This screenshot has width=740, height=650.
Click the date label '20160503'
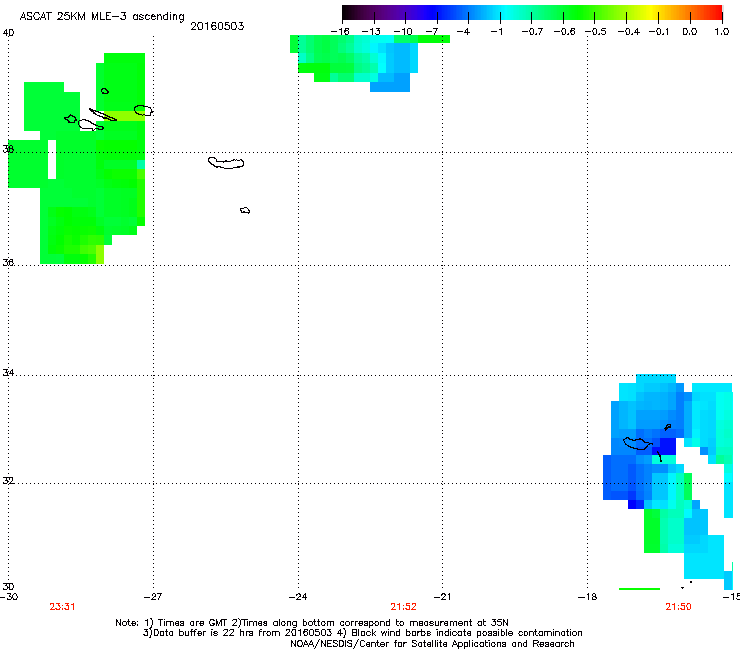tap(217, 26)
